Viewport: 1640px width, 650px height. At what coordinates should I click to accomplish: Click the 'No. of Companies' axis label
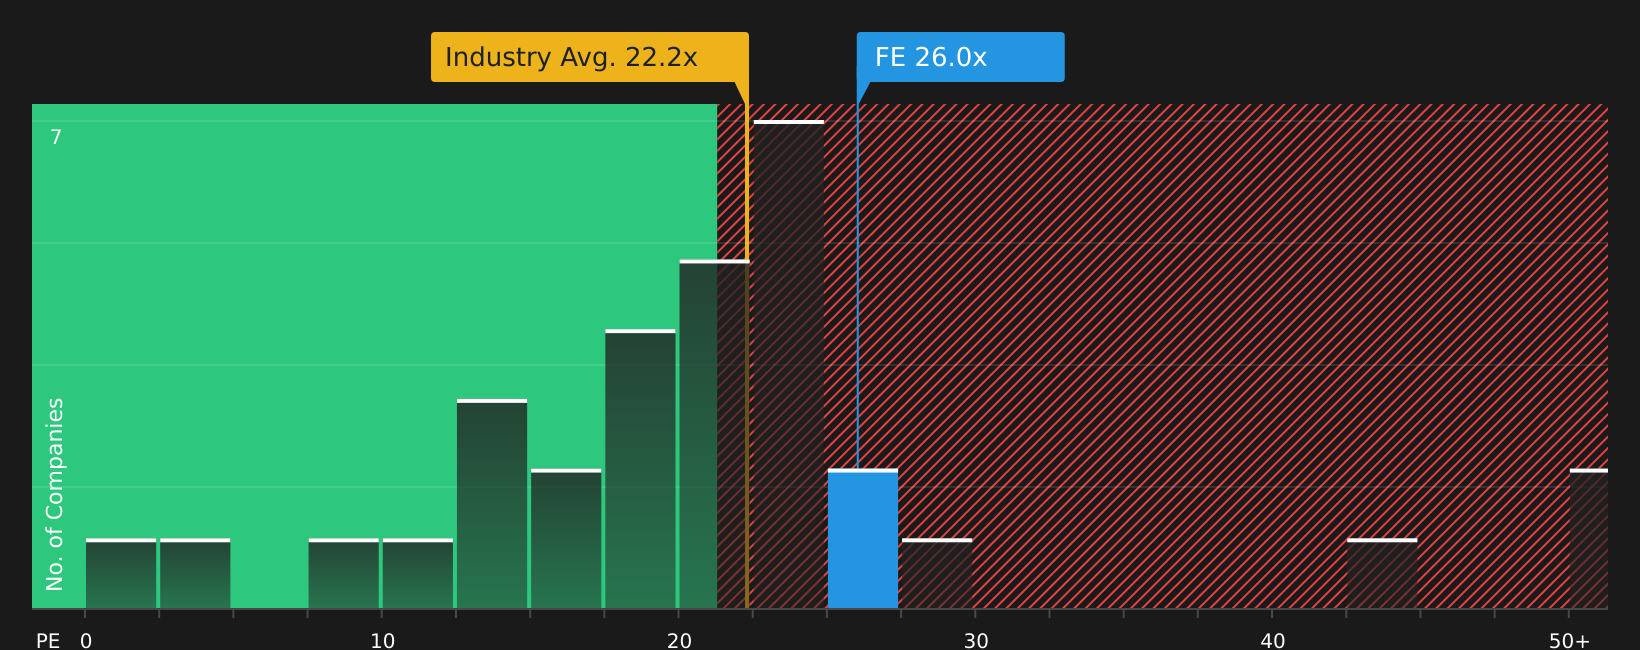[x=55, y=494]
